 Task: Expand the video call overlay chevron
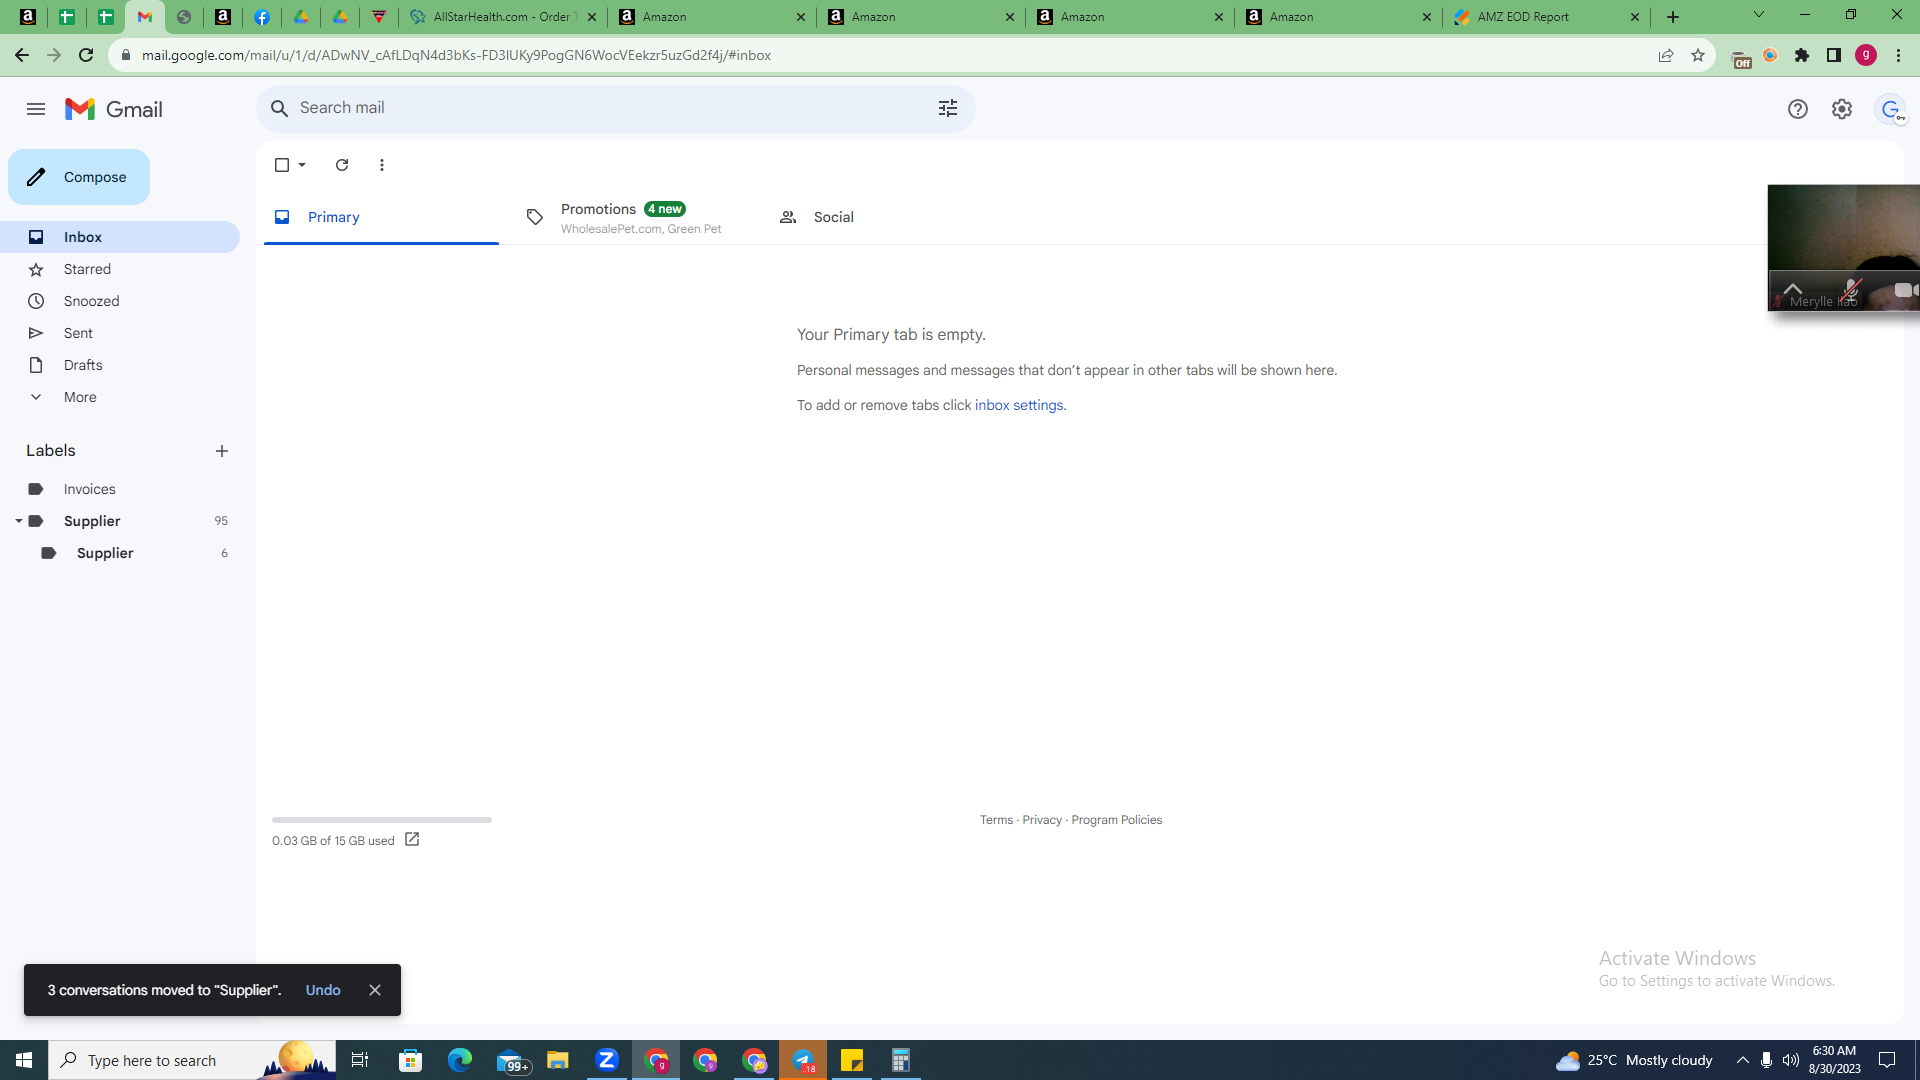tap(1792, 290)
